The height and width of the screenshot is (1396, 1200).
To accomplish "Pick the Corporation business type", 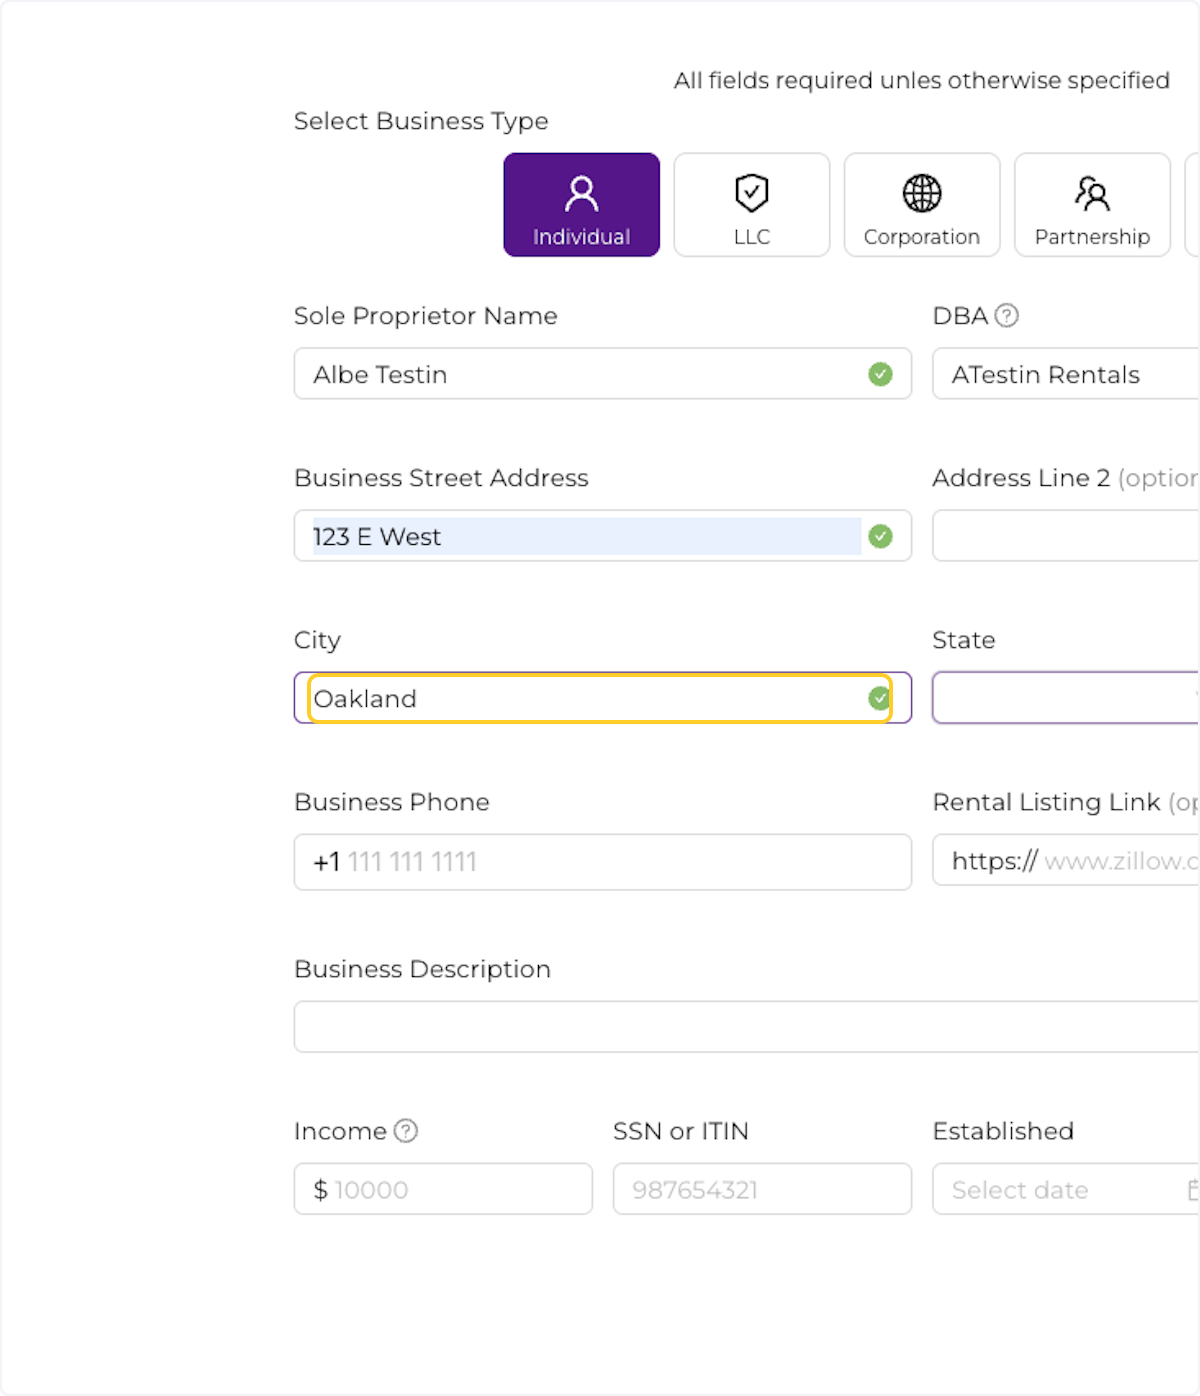I will [921, 205].
